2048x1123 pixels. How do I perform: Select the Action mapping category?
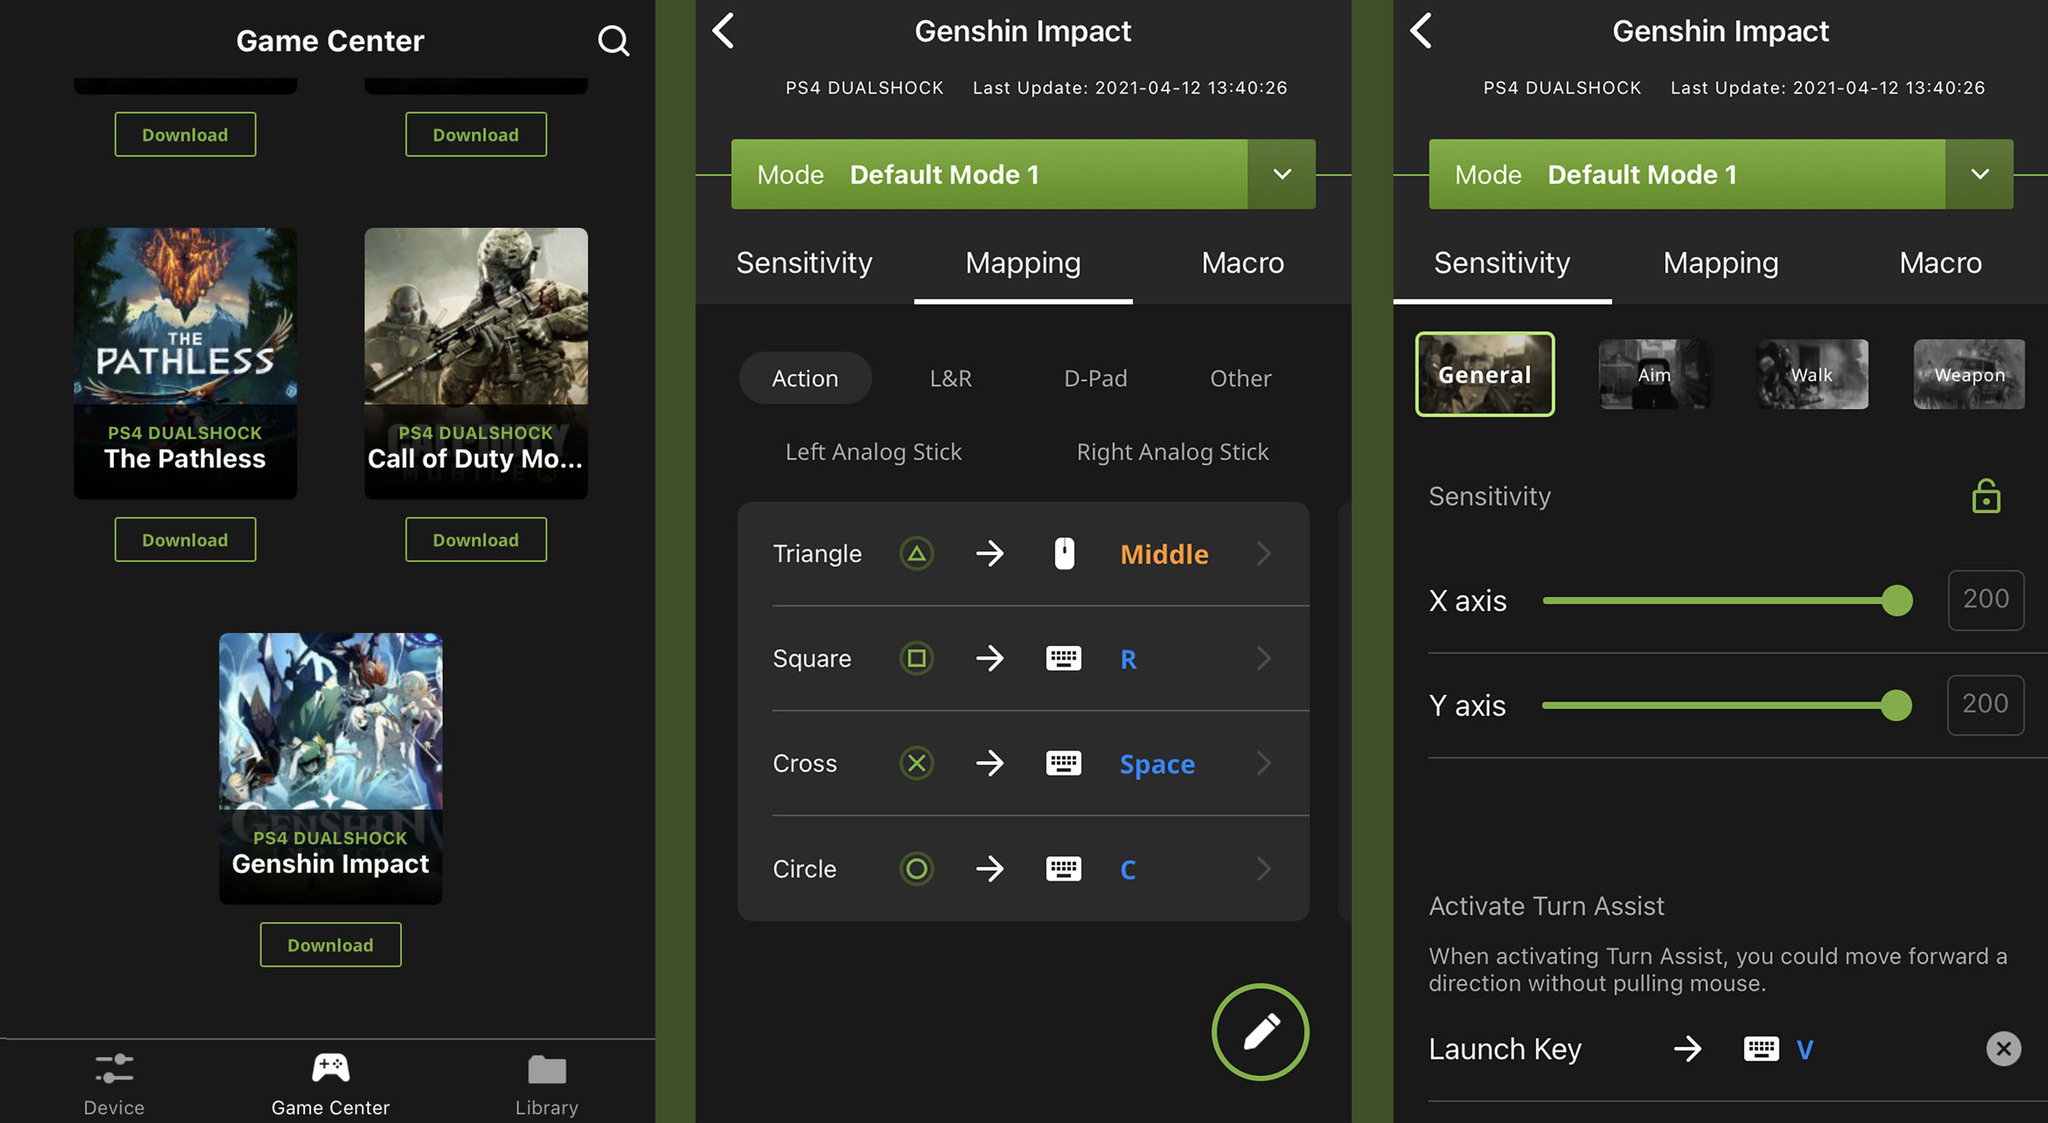805,378
